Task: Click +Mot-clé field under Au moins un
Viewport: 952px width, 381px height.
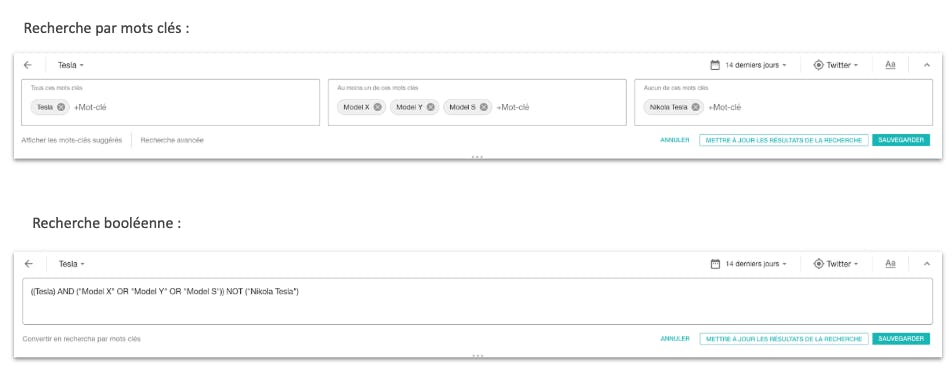Action: pyautogui.click(x=513, y=107)
